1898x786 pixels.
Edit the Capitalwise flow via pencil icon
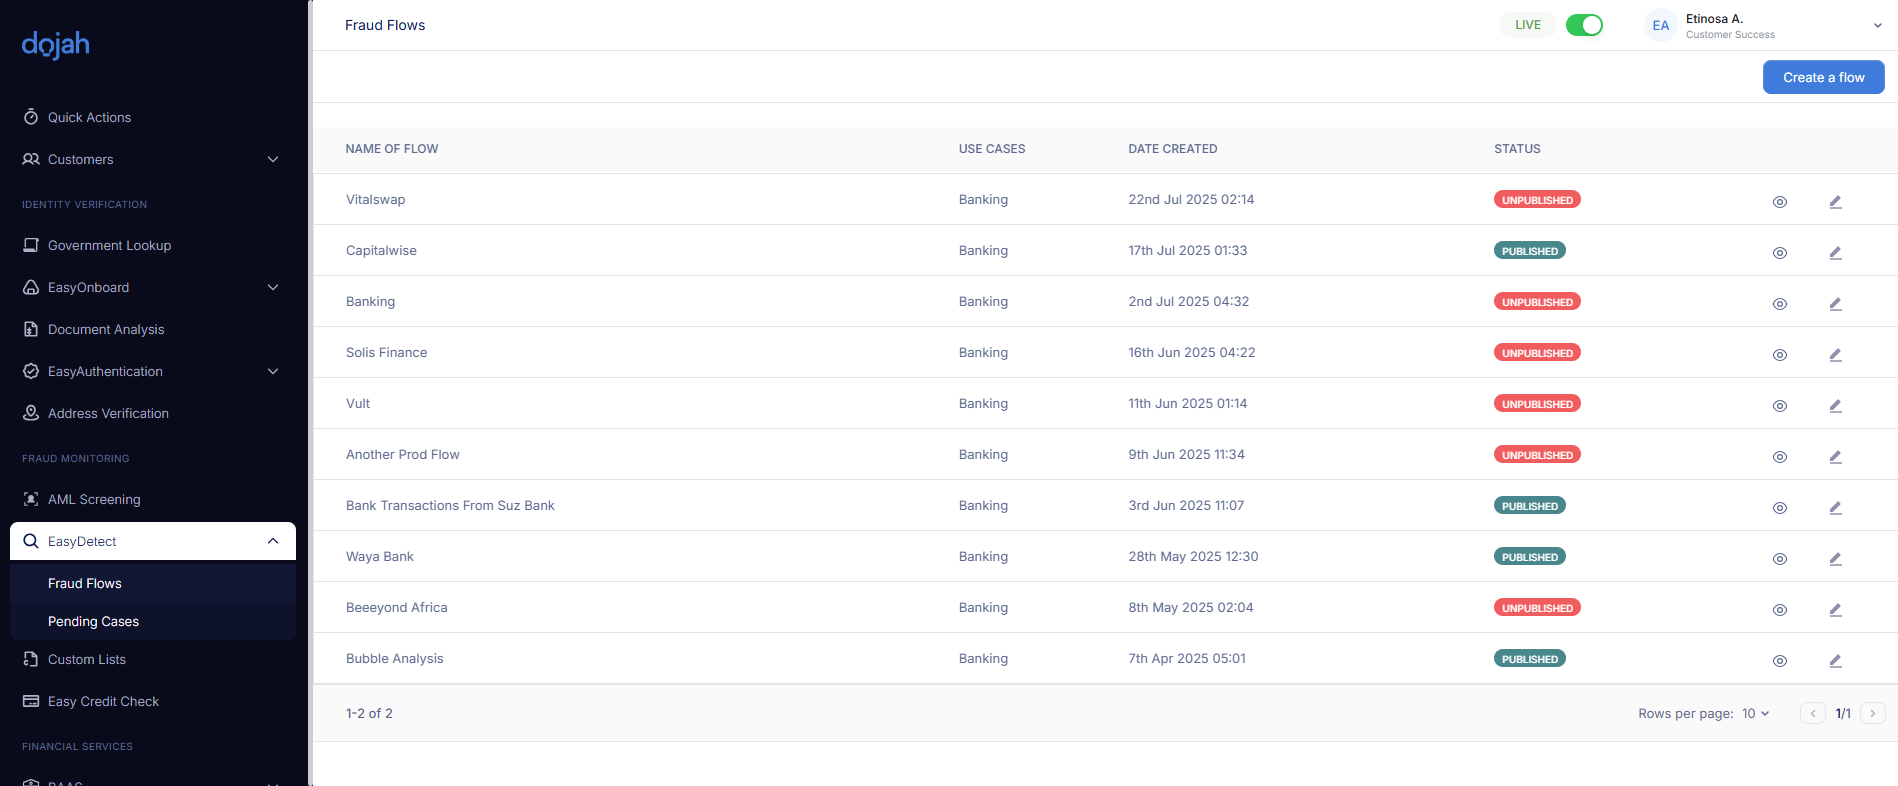tap(1835, 252)
